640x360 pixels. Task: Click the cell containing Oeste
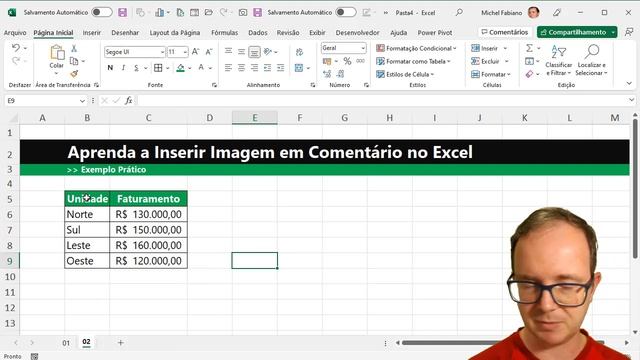pyautogui.click(x=87, y=261)
